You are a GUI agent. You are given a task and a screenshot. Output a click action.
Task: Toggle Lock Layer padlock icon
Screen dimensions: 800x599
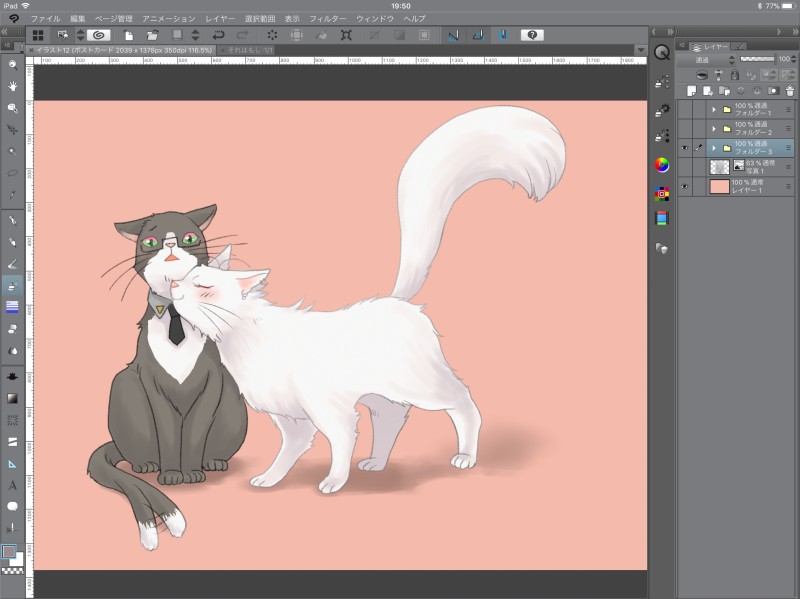(x=735, y=75)
